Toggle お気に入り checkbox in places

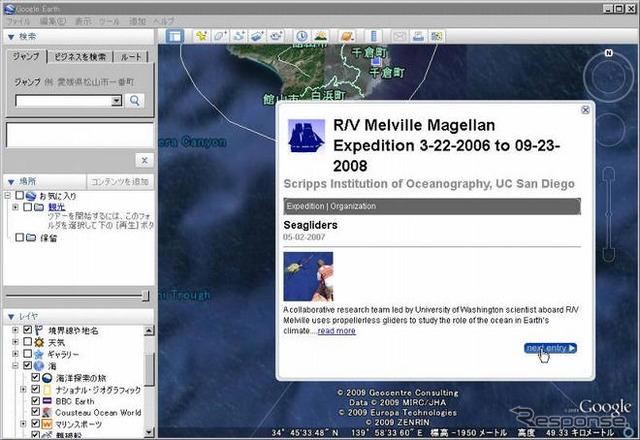pos(20,196)
